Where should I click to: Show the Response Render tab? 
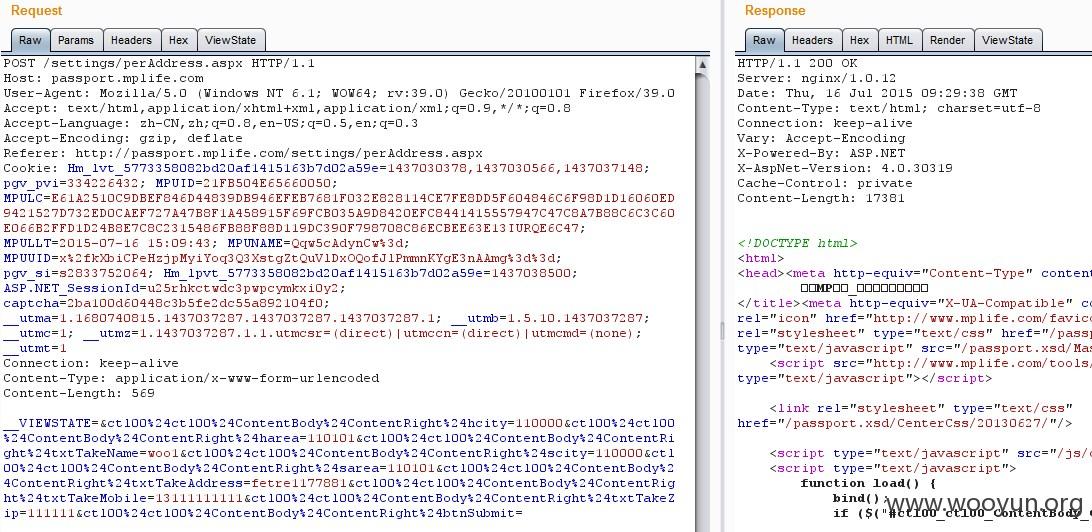(x=947, y=40)
